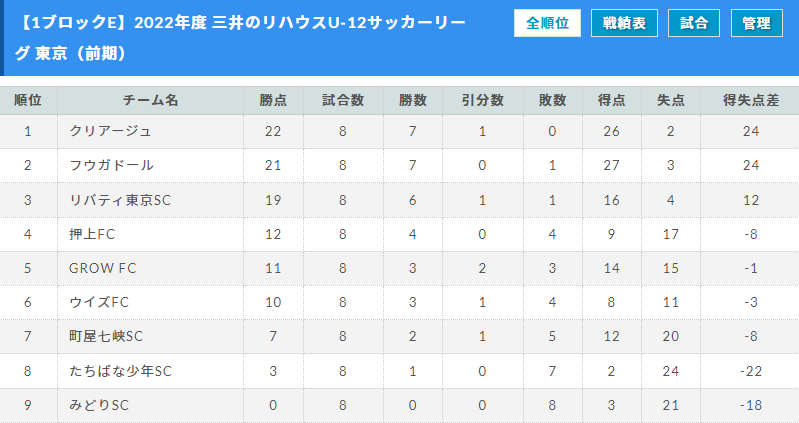Click the 得失点差 column header
This screenshot has height=423, width=799.
tap(751, 100)
